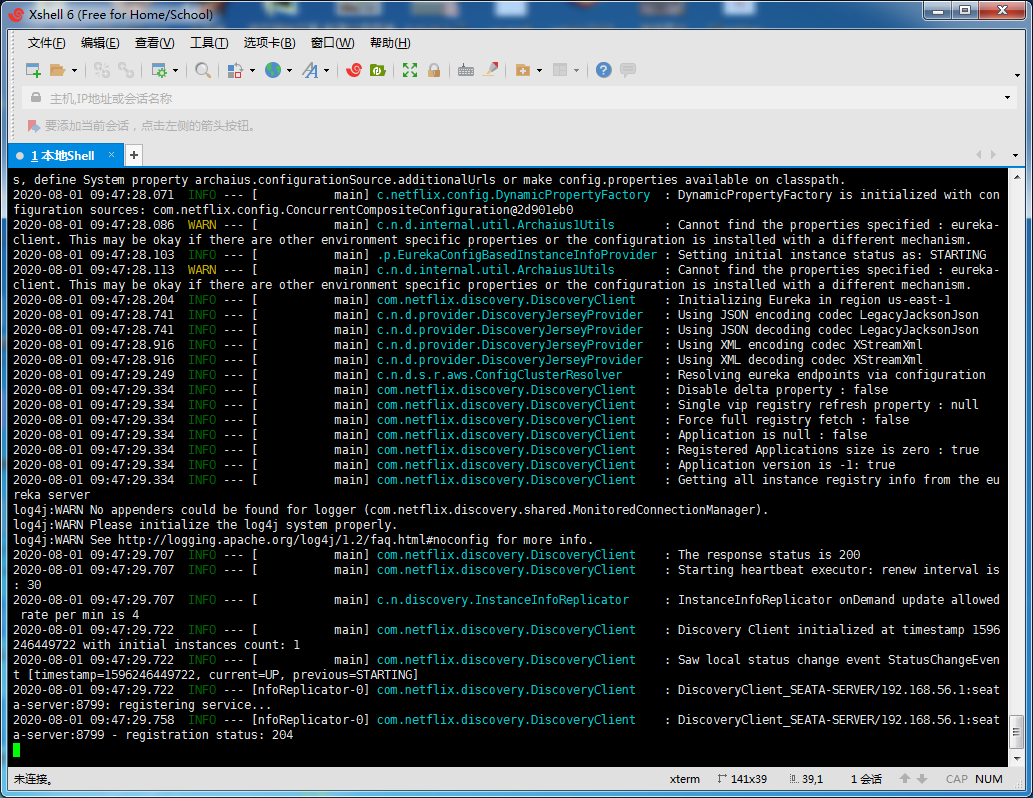
Task: Click the lock screen padlock icon
Action: (x=433, y=70)
